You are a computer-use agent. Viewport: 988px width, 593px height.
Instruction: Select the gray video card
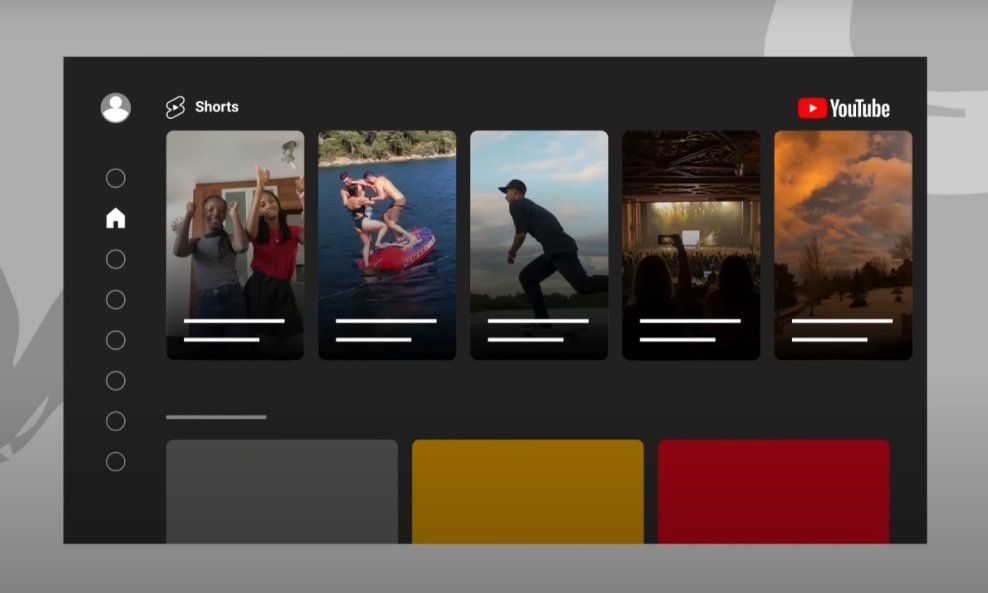click(282, 491)
